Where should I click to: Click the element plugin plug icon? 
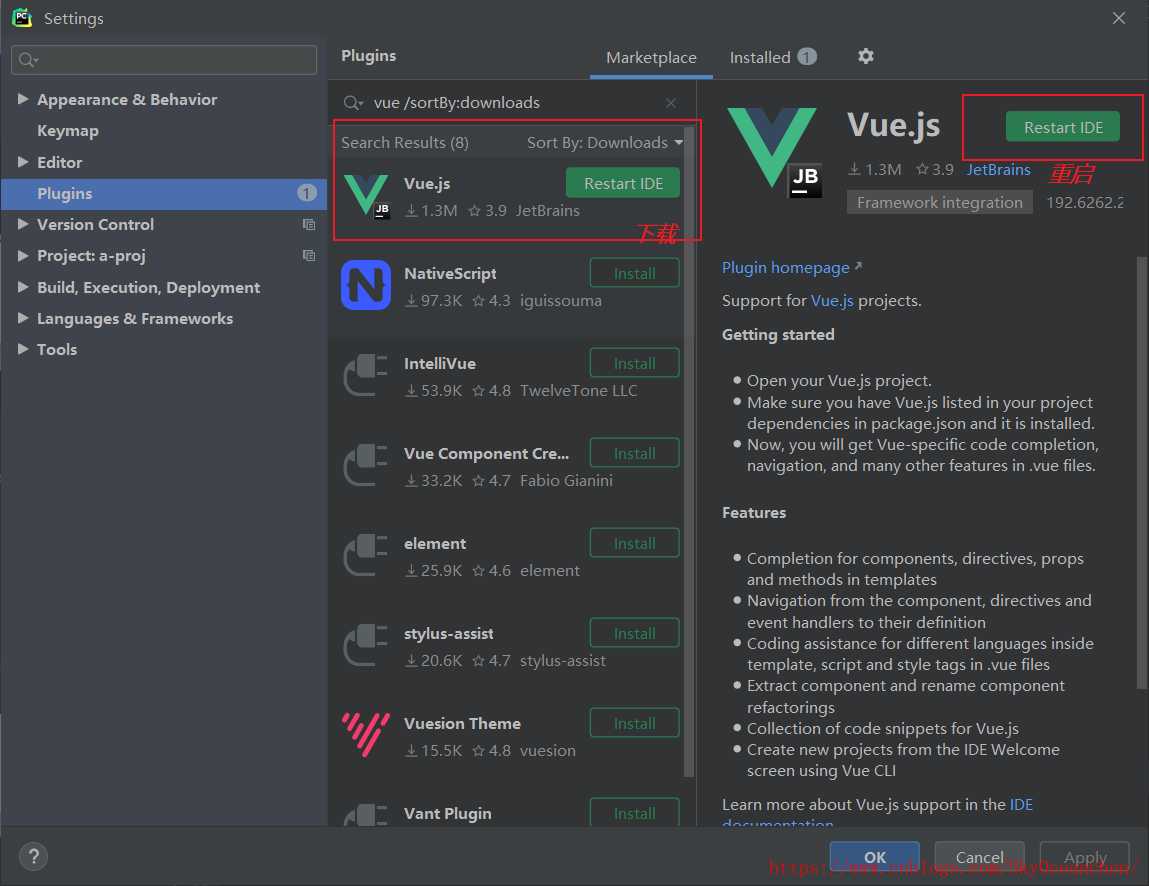(366, 555)
